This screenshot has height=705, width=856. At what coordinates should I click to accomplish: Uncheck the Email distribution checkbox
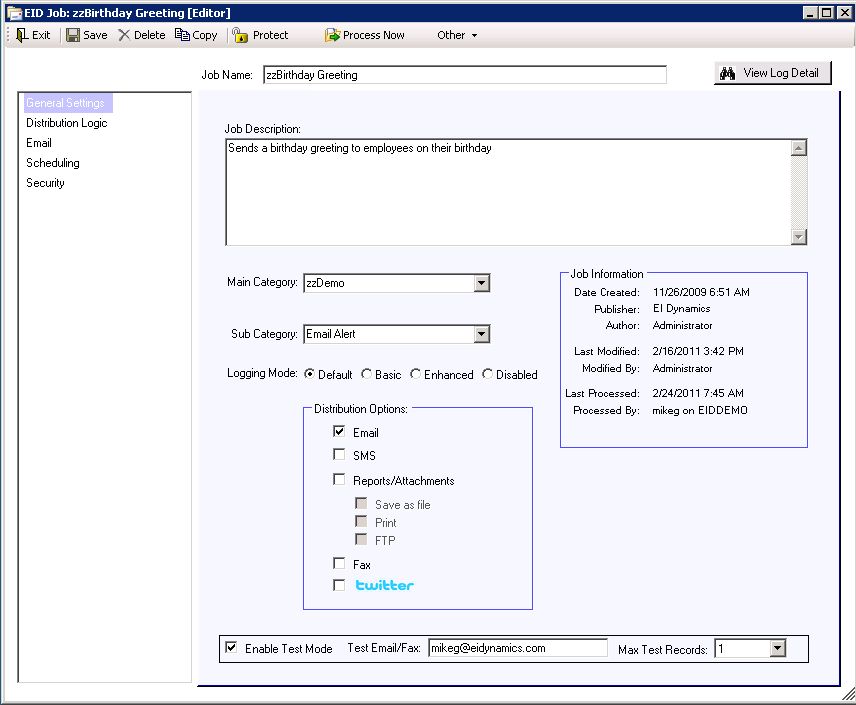(x=340, y=433)
